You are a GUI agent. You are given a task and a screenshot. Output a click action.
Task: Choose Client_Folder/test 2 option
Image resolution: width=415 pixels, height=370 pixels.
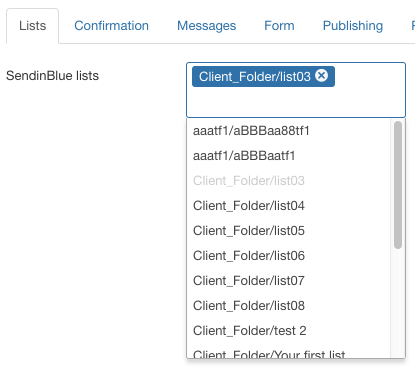[288, 331]
